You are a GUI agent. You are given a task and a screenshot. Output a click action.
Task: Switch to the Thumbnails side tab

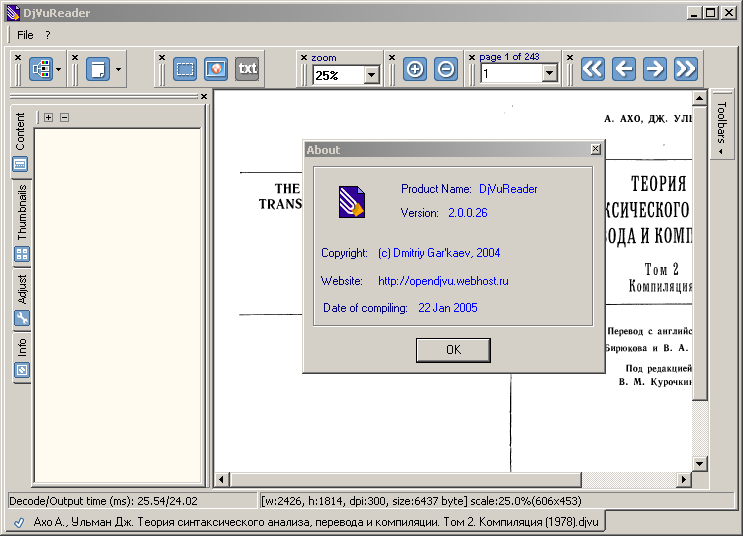(x=22, y=223)
